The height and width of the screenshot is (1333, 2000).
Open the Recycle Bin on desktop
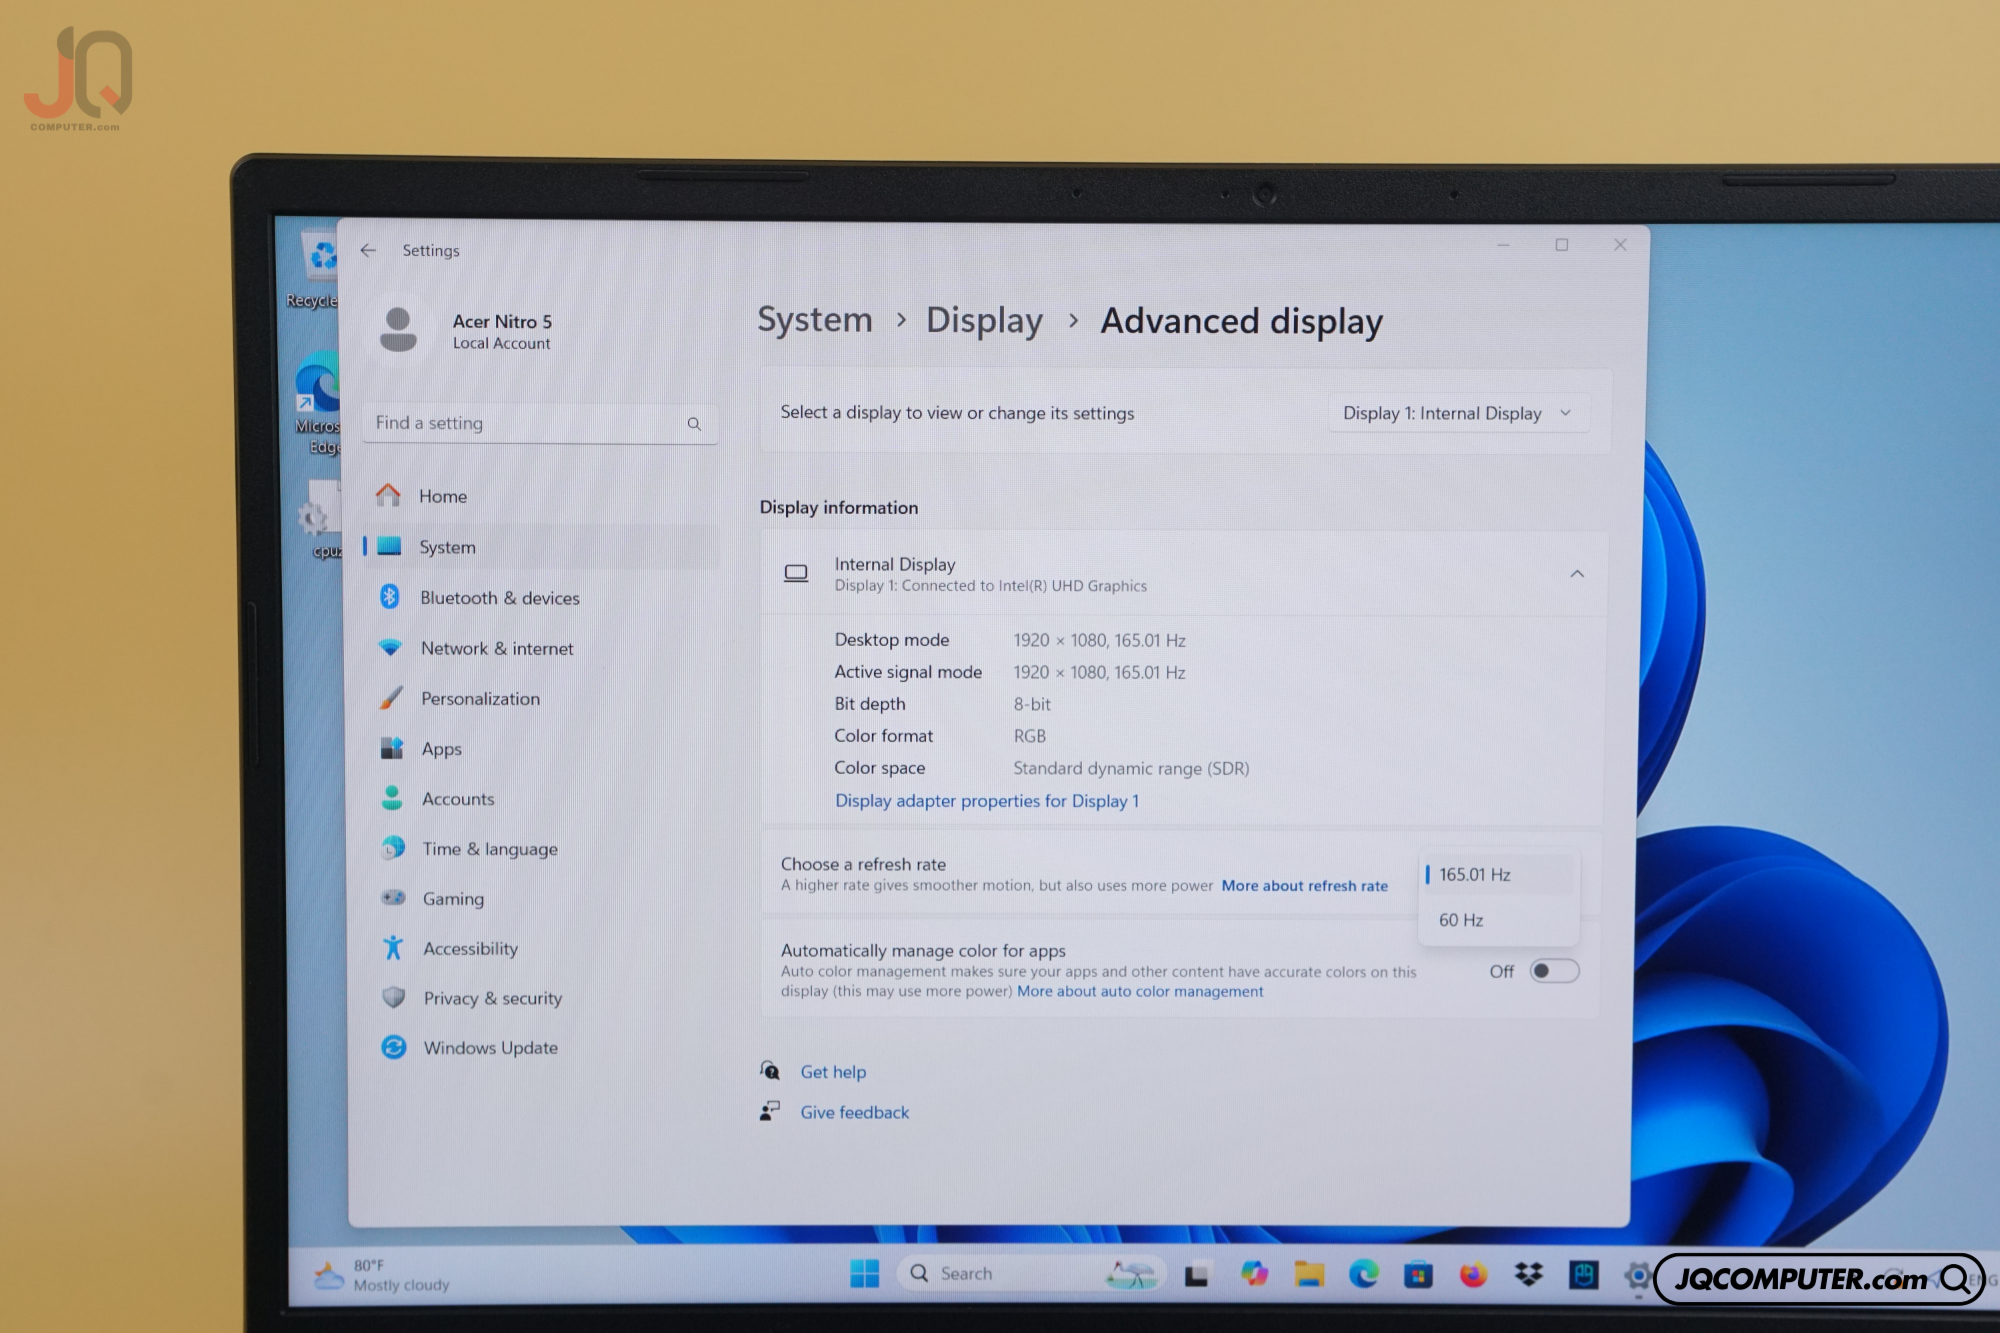(318, 268)
